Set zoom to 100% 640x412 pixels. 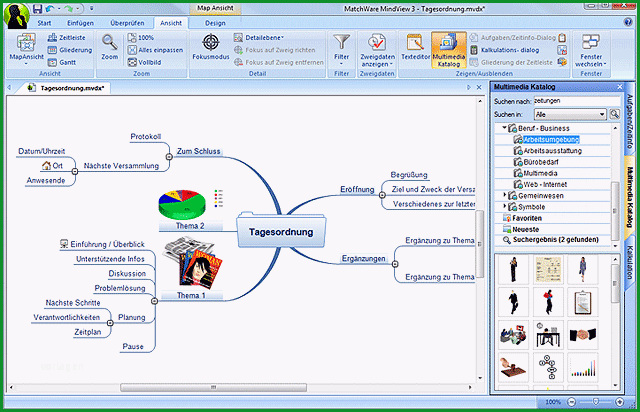pos(141,38)
